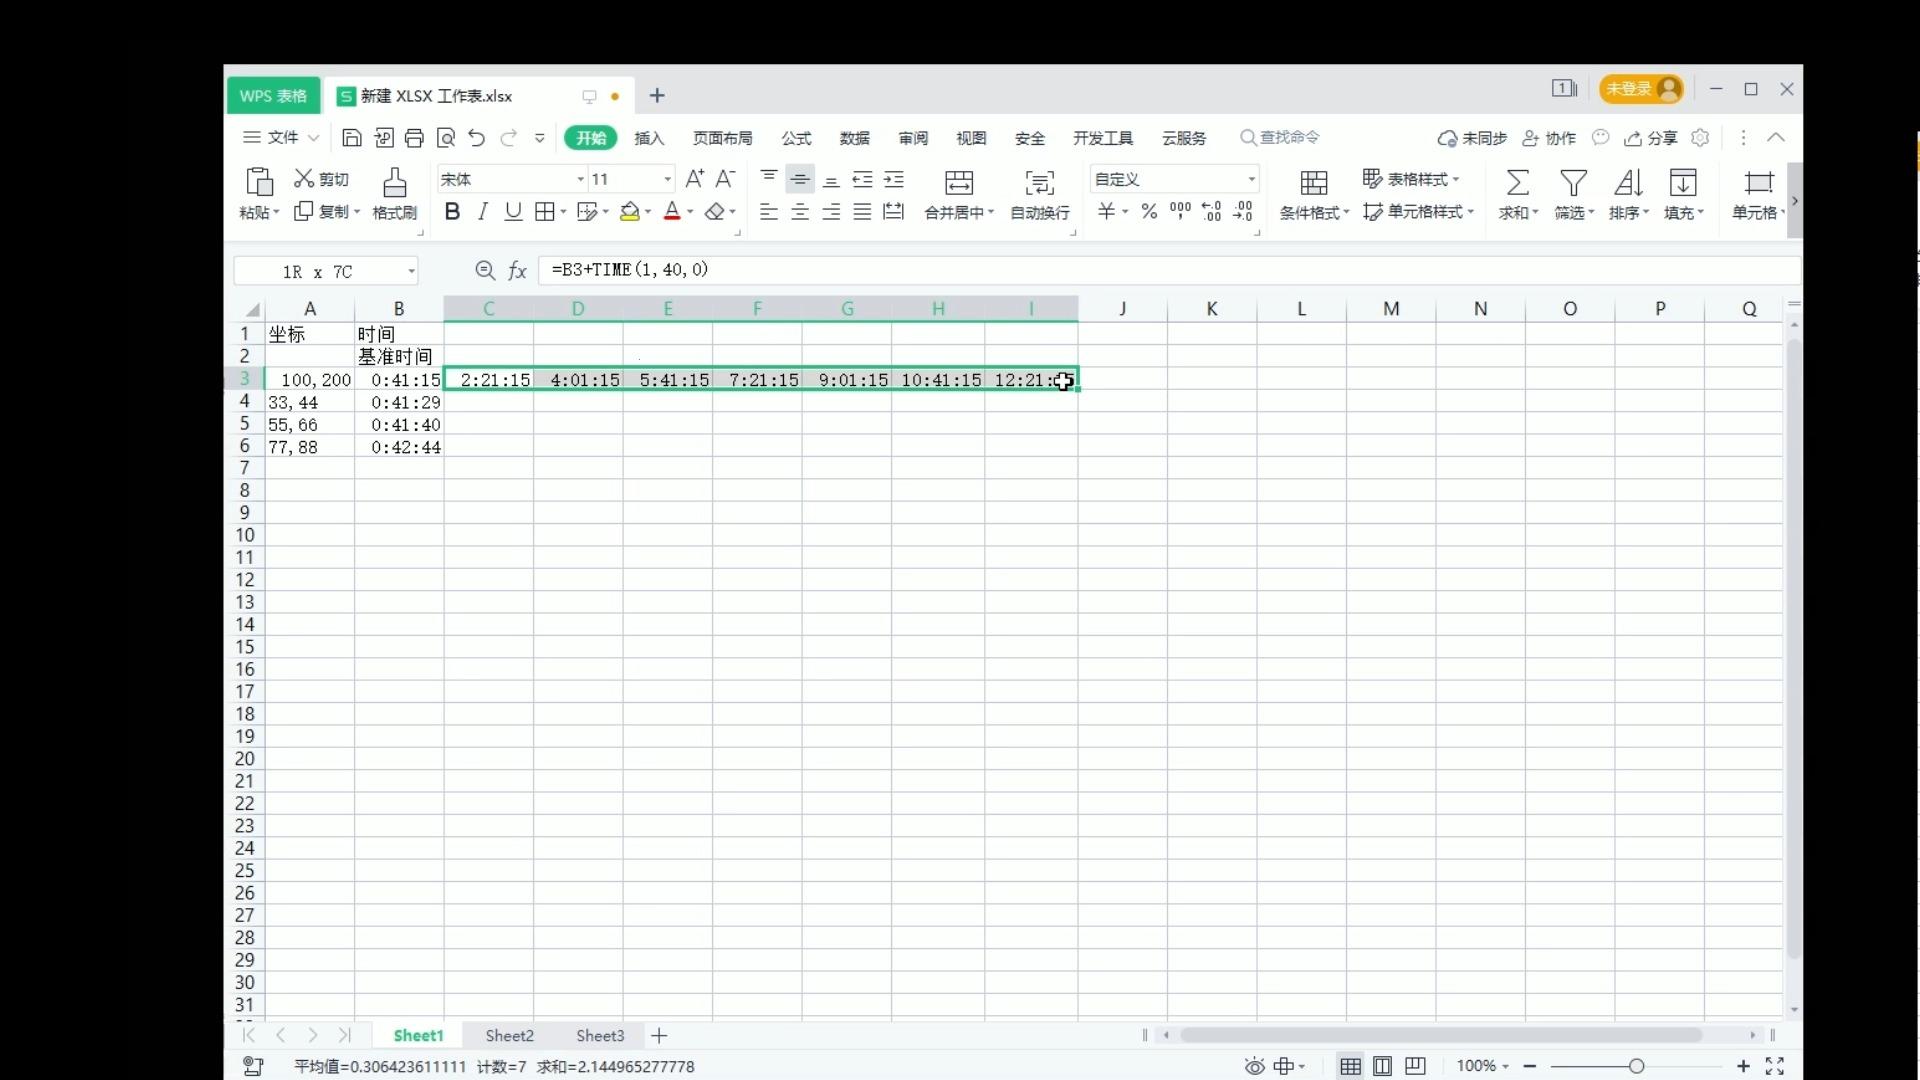Expand the Name Box dropdown arrow

tap(411, 271)
